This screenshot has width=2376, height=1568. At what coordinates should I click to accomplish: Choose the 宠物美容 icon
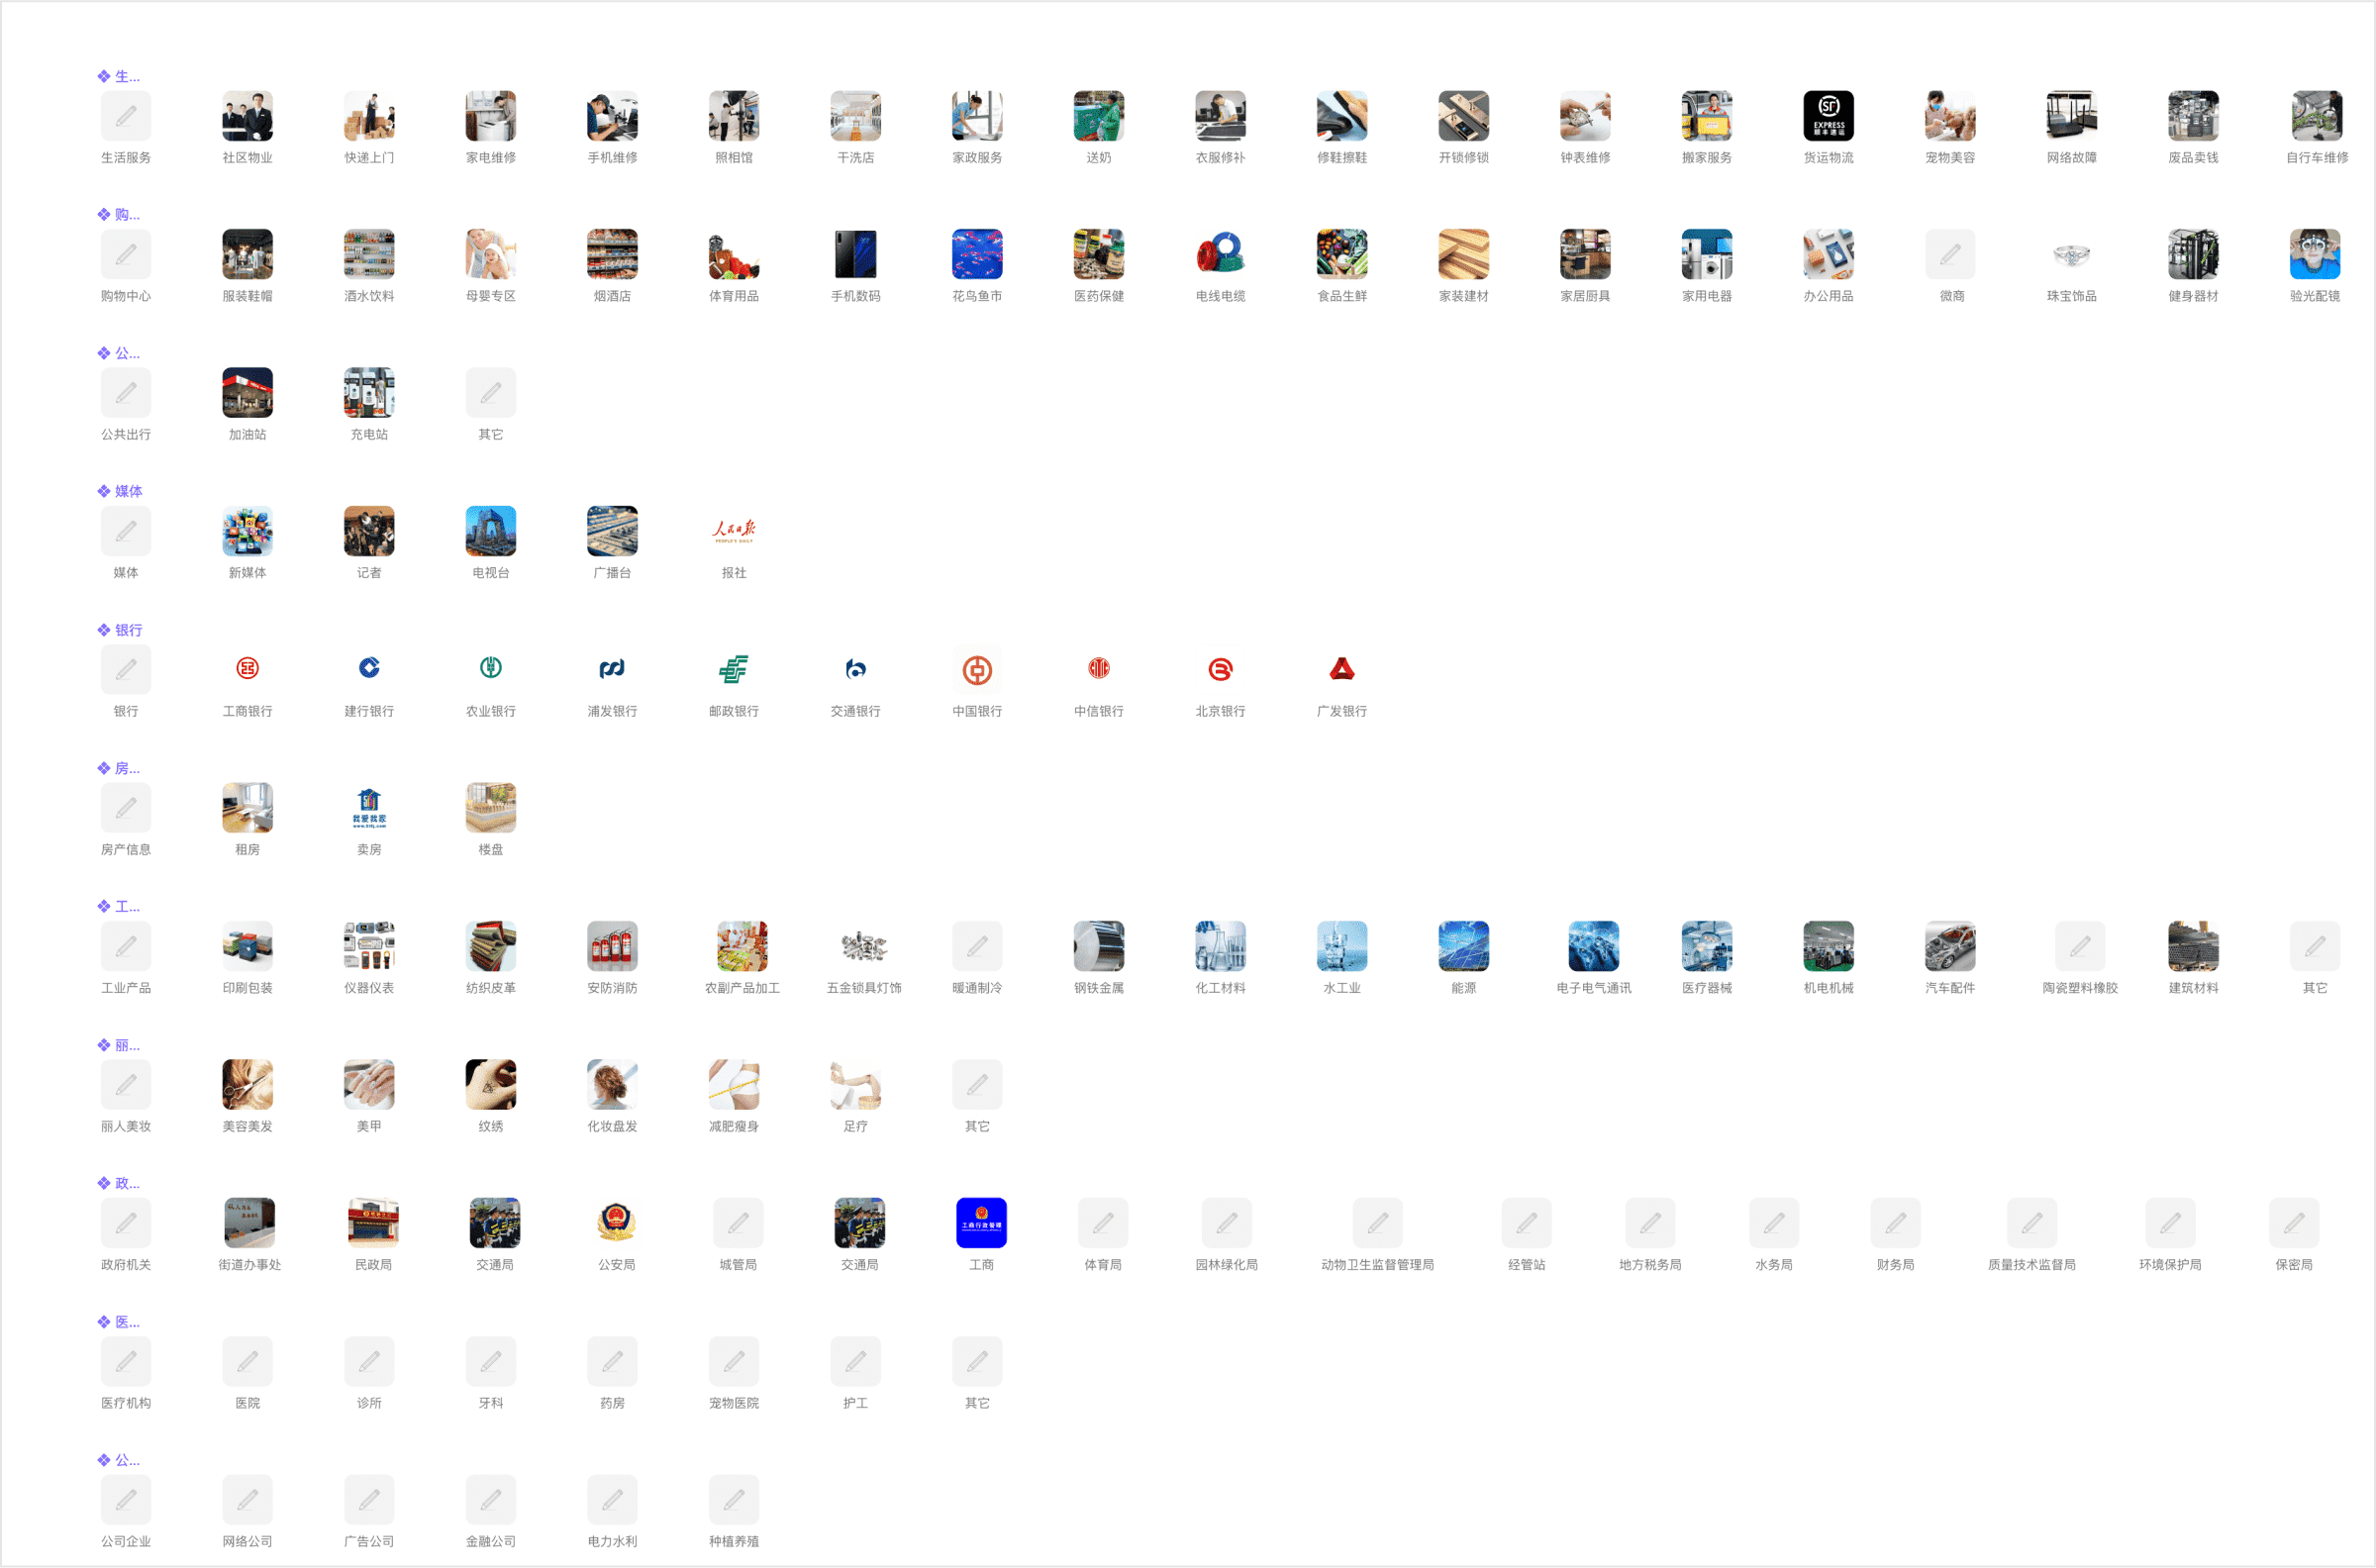[x=1950, y=116]
